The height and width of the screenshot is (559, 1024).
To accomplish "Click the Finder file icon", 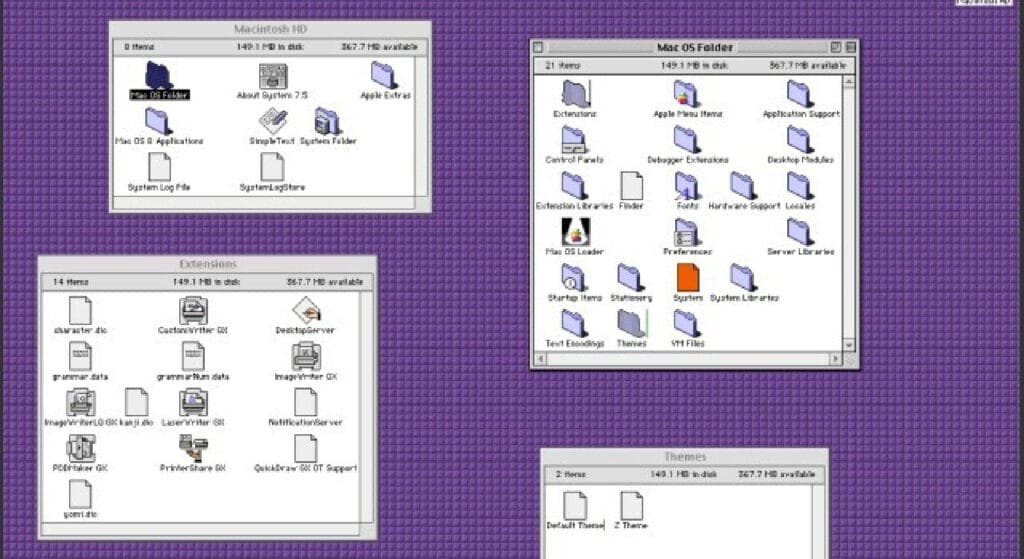I will (632, 186).
